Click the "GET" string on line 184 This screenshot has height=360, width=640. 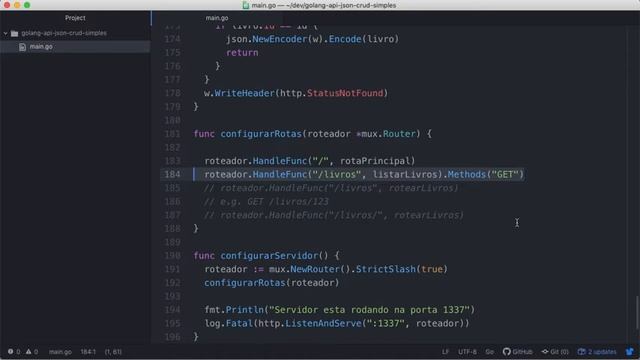tap(505, 174)
